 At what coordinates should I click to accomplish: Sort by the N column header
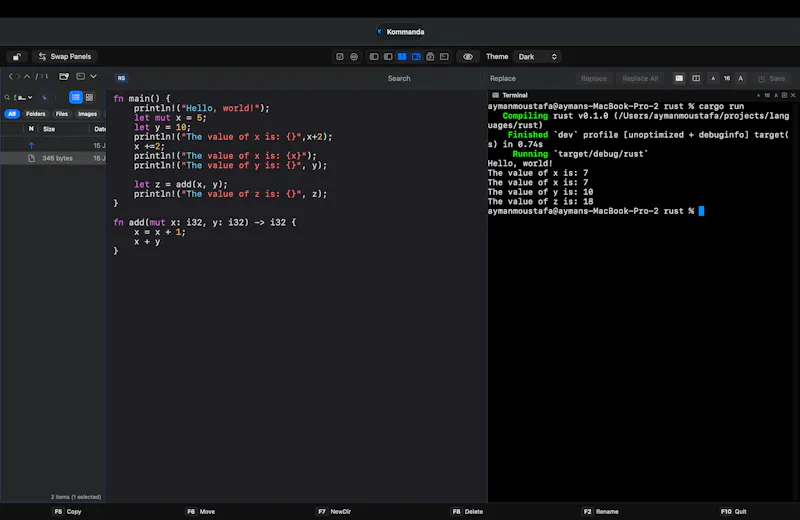[31, 129]
